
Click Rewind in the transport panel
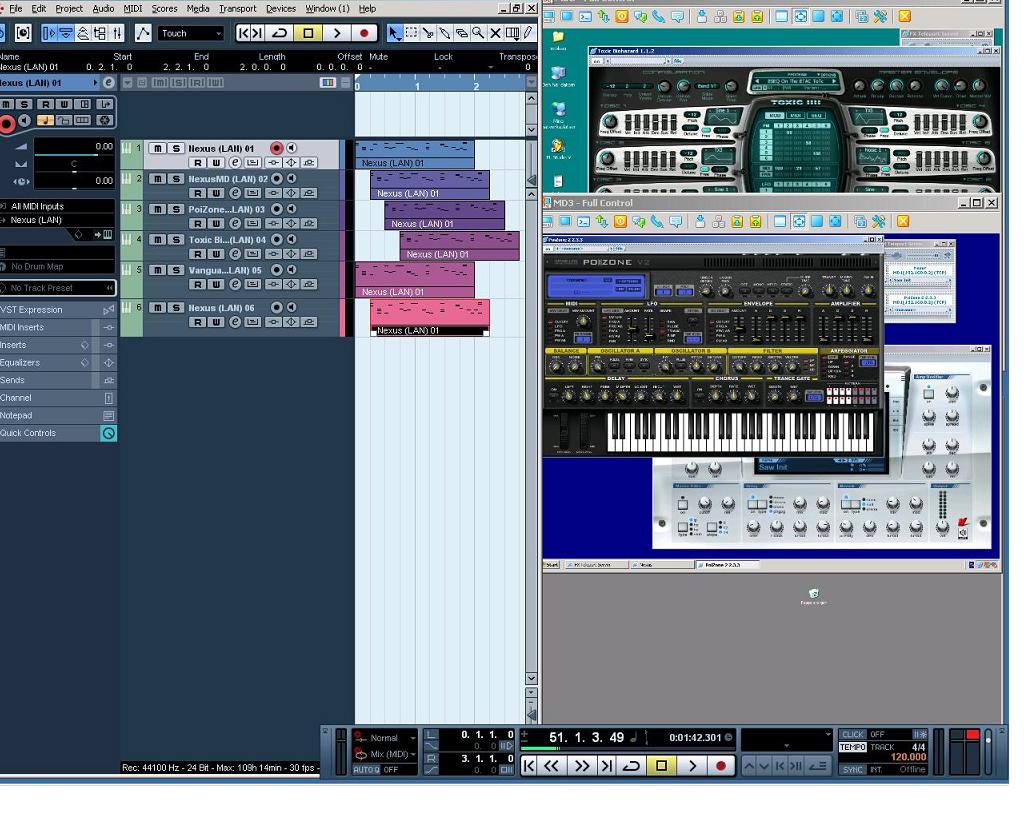tap(552, 766)
